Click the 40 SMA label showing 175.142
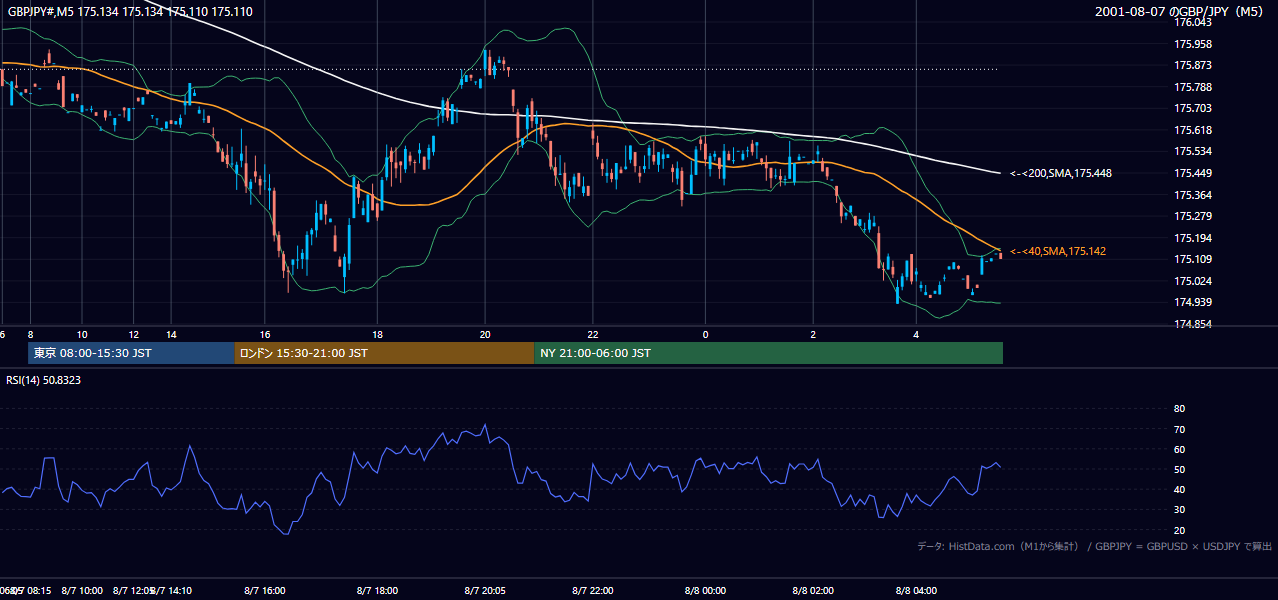 tap(1058, 251)
